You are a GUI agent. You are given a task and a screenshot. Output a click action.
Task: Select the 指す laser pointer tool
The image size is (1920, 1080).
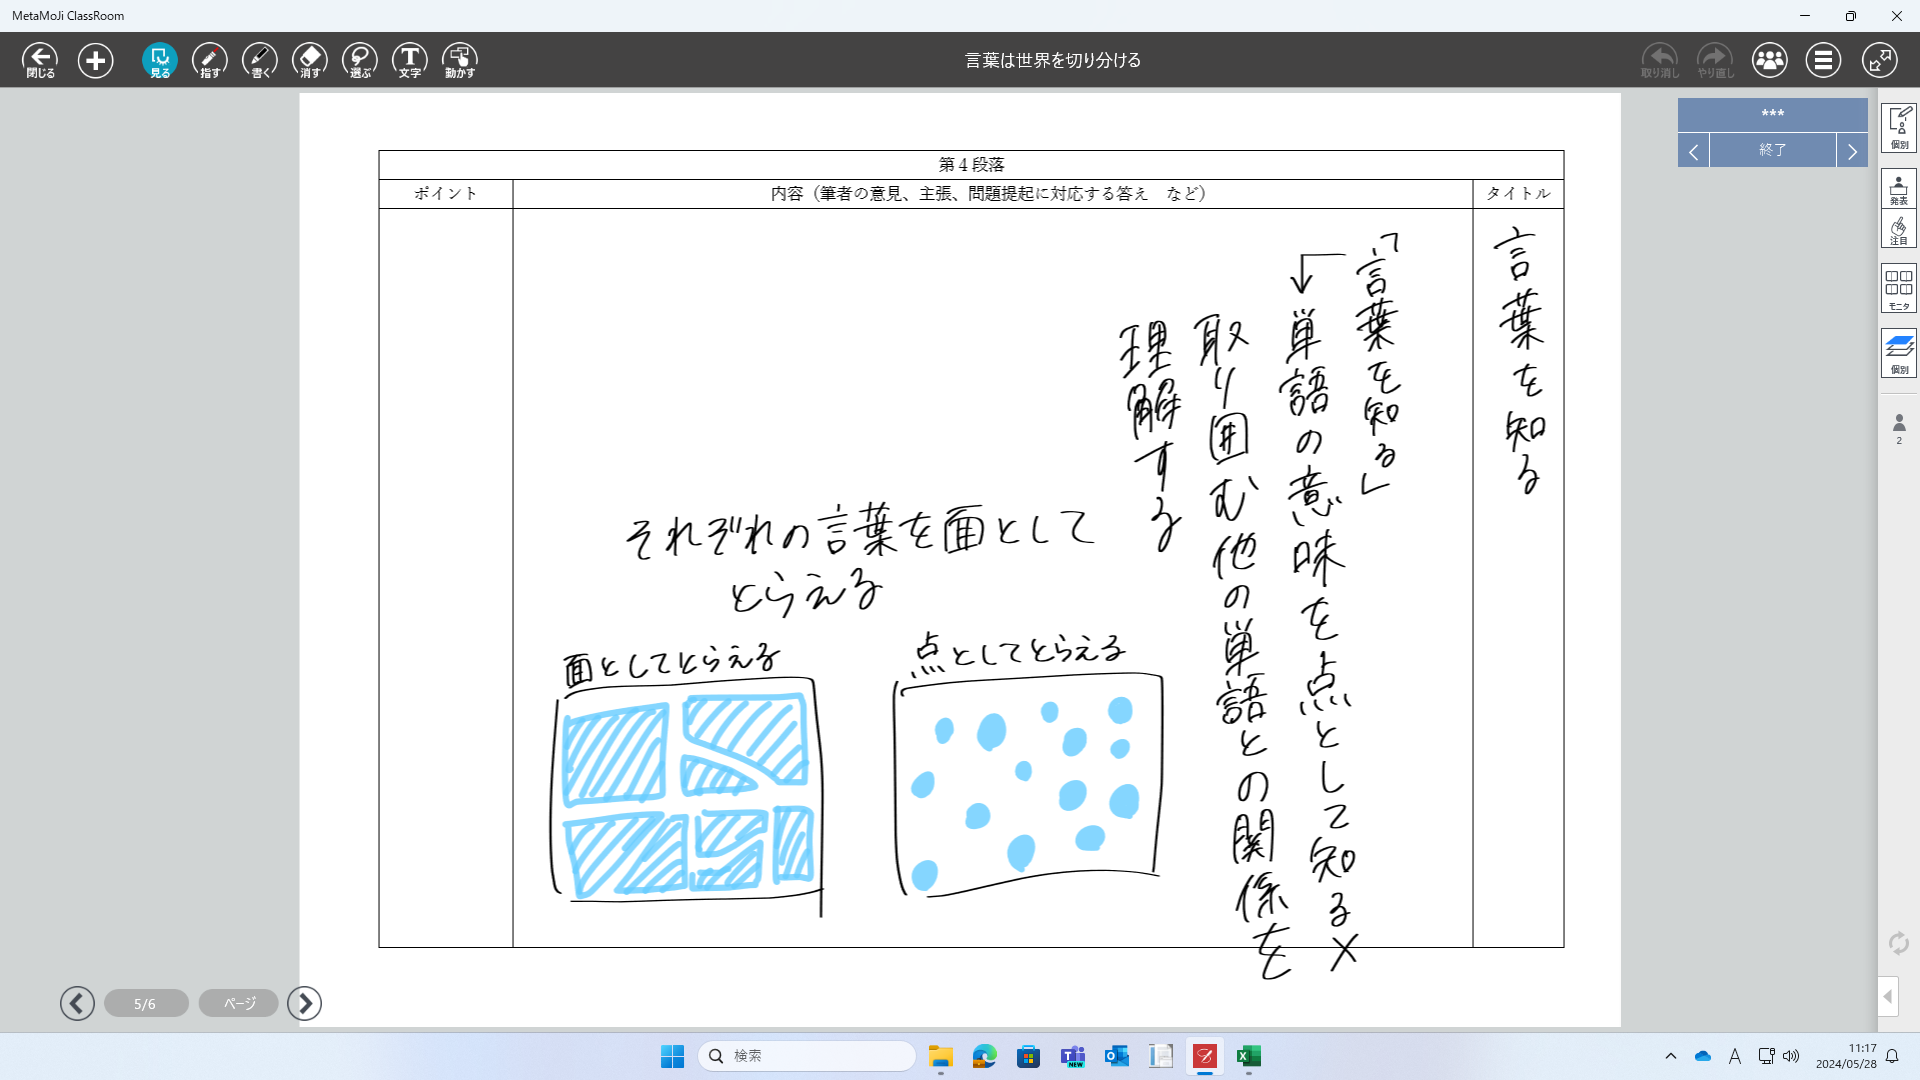[209, 60]
